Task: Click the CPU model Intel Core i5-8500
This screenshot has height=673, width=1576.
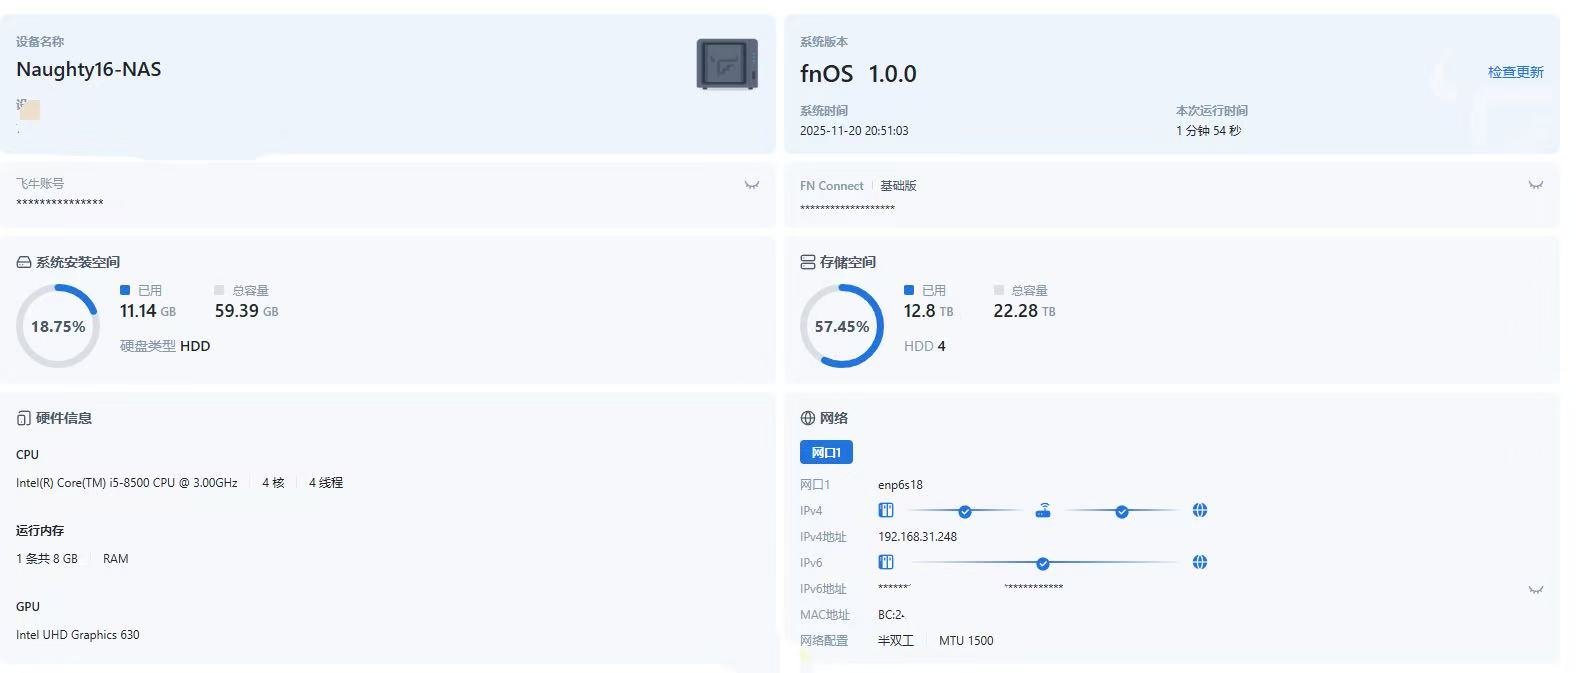Action: coord(127,483)
